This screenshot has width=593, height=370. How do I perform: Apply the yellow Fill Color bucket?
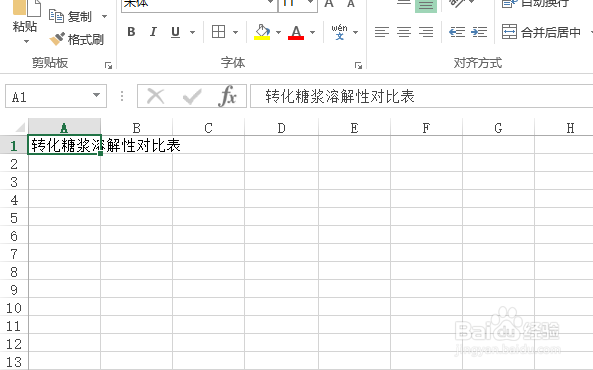tap(262, 32)
